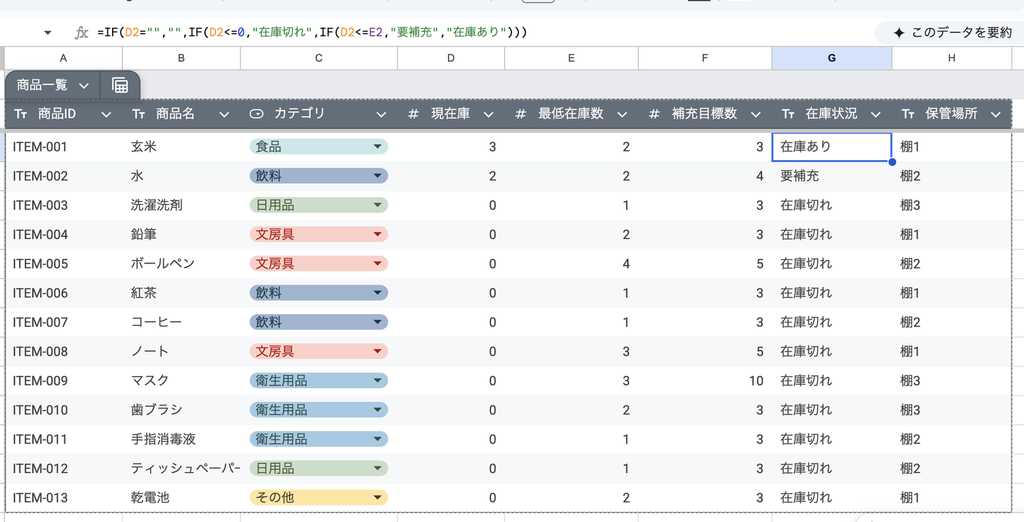Screen dimensions: 1024x522
Task: Select cell ITEM-001
Action: click(63, 146)
